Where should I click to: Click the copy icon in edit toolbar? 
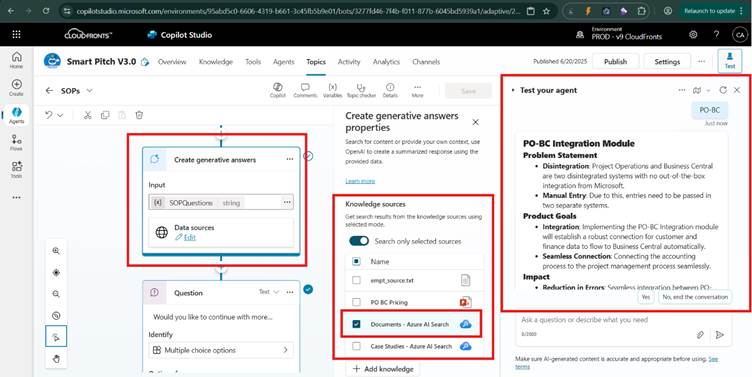click(105, 115)
